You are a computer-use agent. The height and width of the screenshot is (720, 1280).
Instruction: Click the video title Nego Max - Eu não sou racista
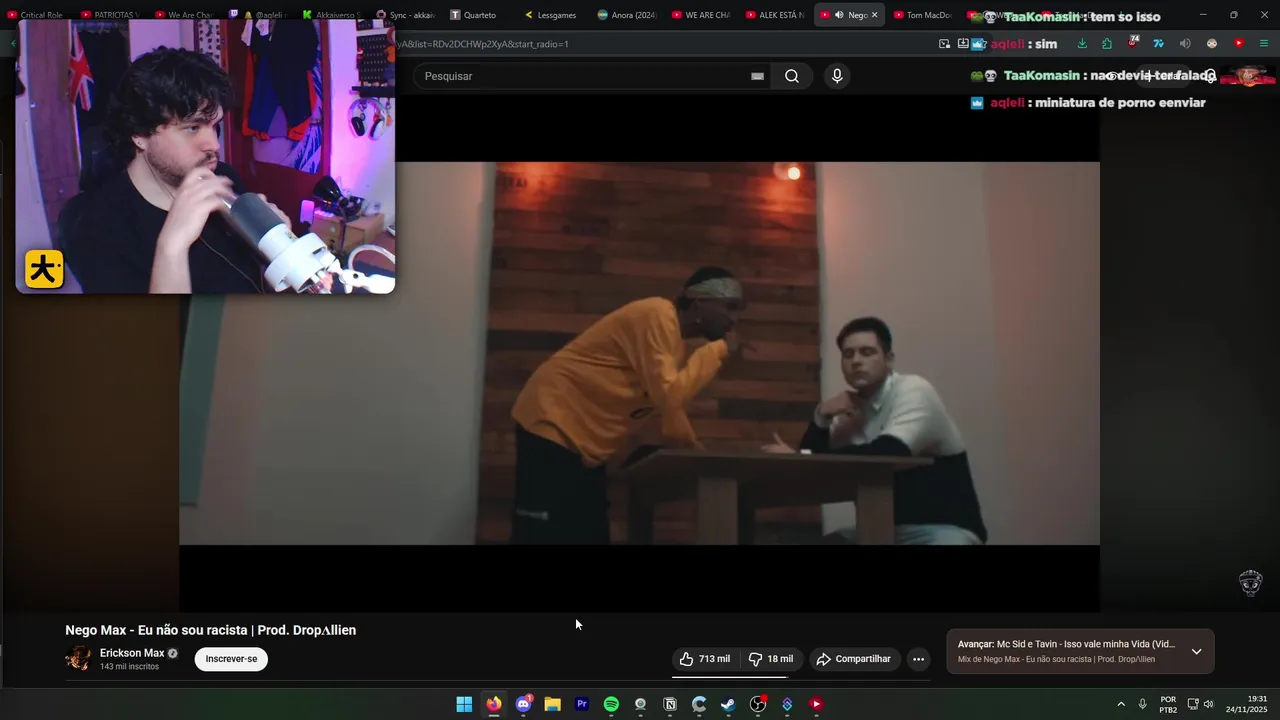point(210,630)
